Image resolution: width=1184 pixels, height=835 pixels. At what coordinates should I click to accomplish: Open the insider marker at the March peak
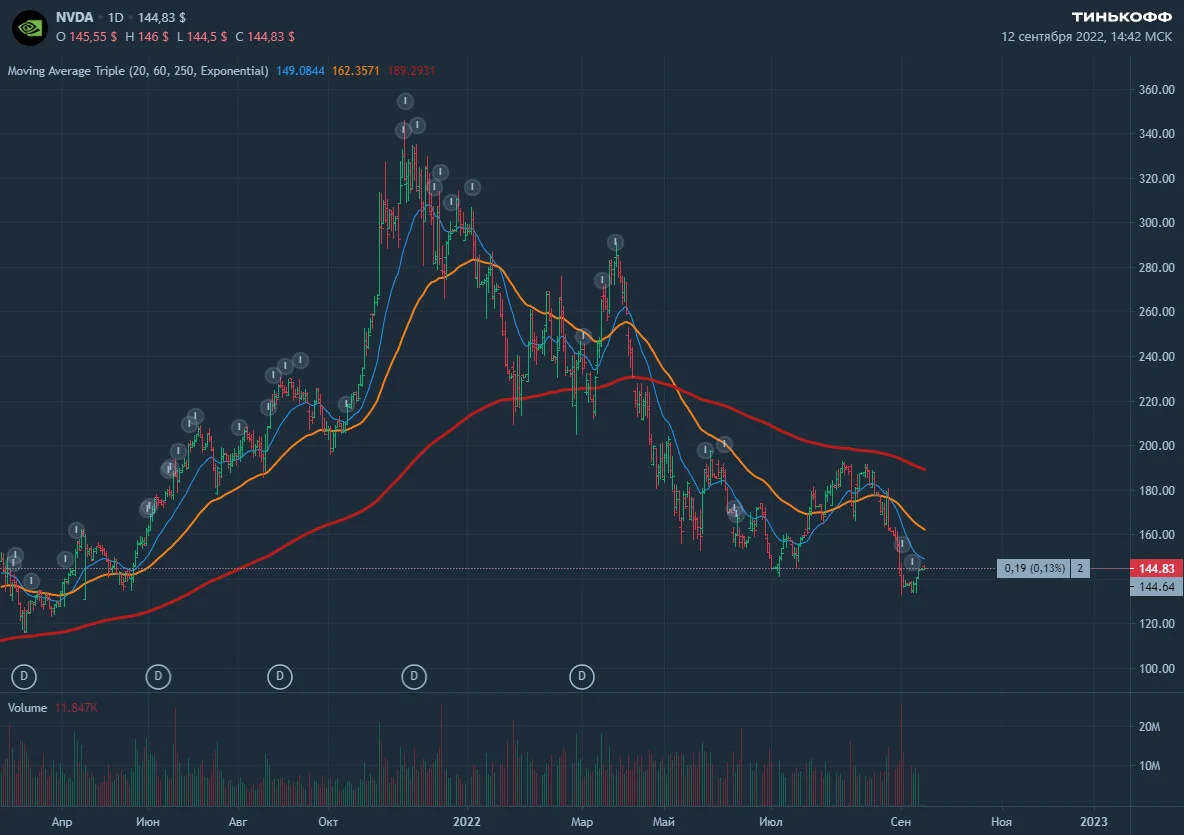(615, 243)
